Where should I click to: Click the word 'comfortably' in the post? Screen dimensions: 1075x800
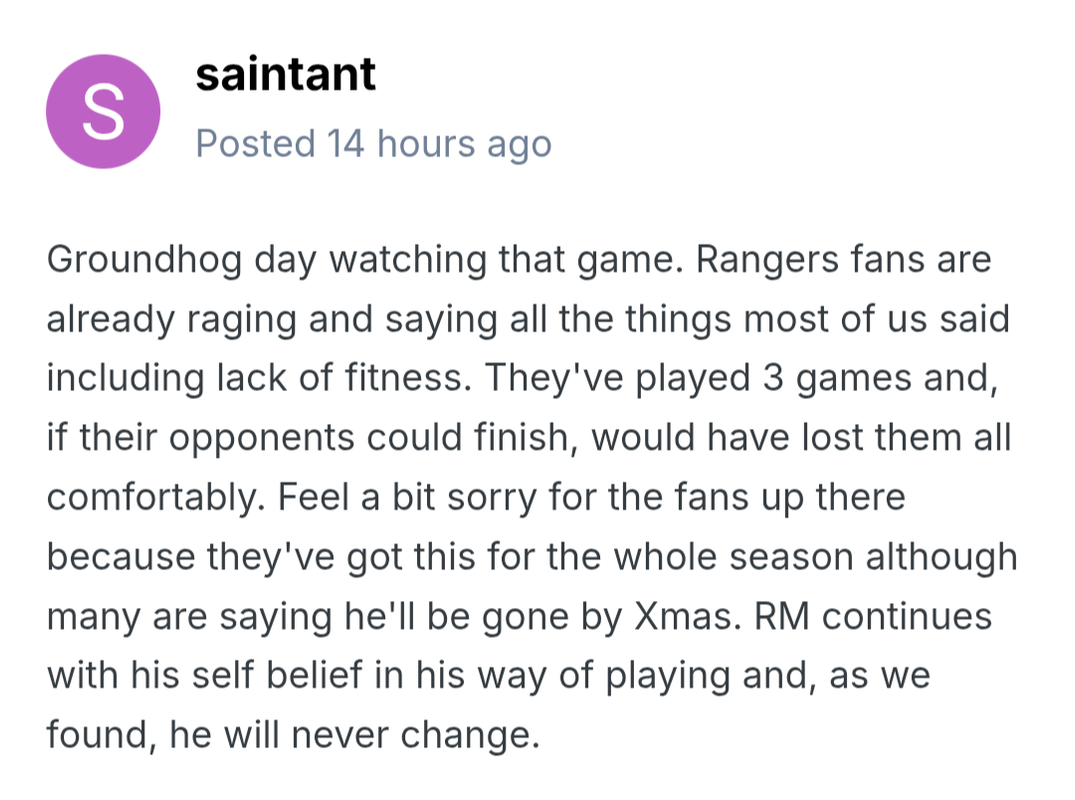[154, 497]
